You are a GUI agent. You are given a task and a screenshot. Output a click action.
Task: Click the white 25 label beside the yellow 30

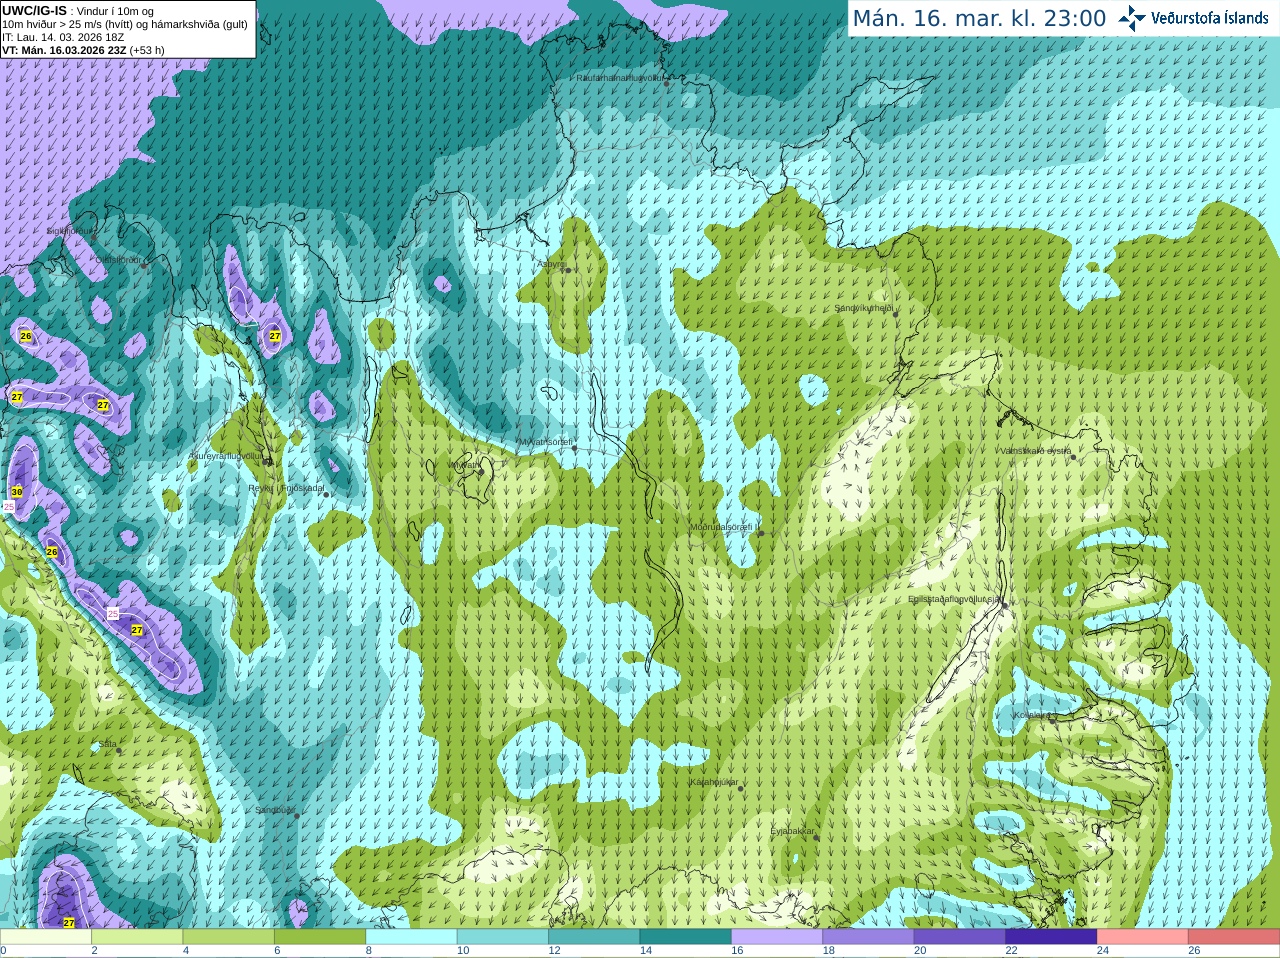point(9,507)
